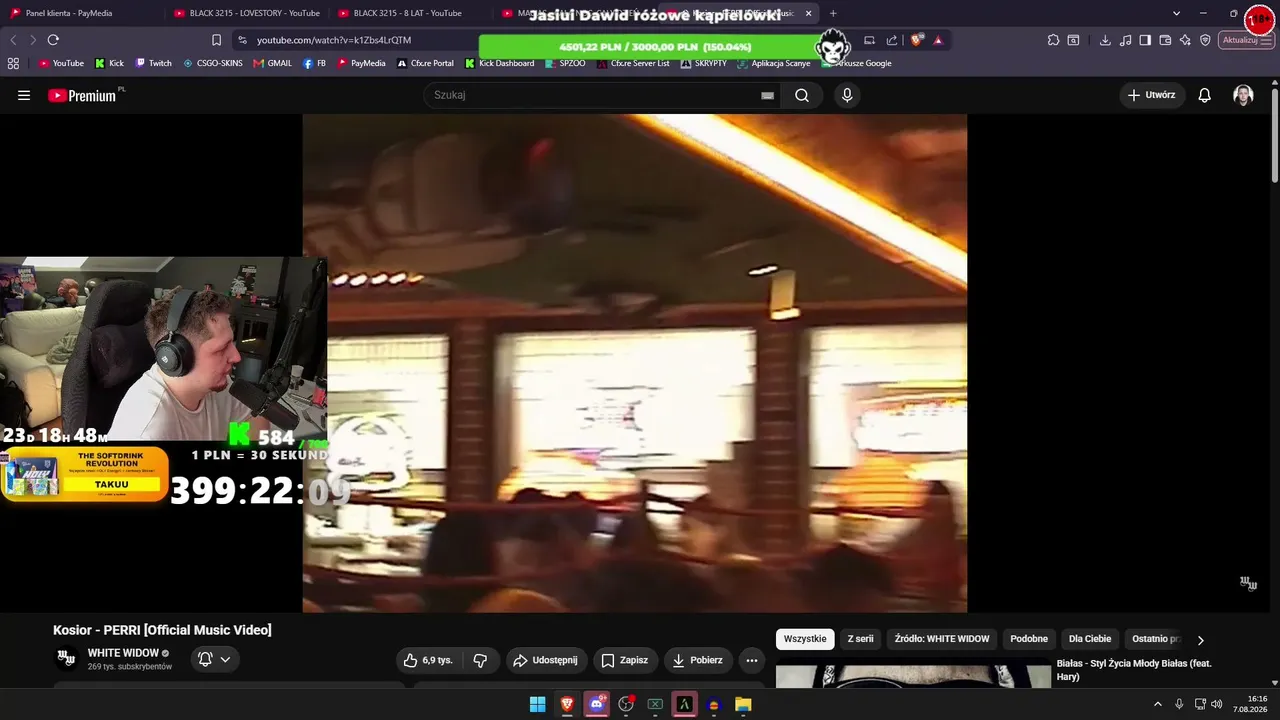
Task: Expand the tab search dropdown arrow
Action: tap(1176, 13)
